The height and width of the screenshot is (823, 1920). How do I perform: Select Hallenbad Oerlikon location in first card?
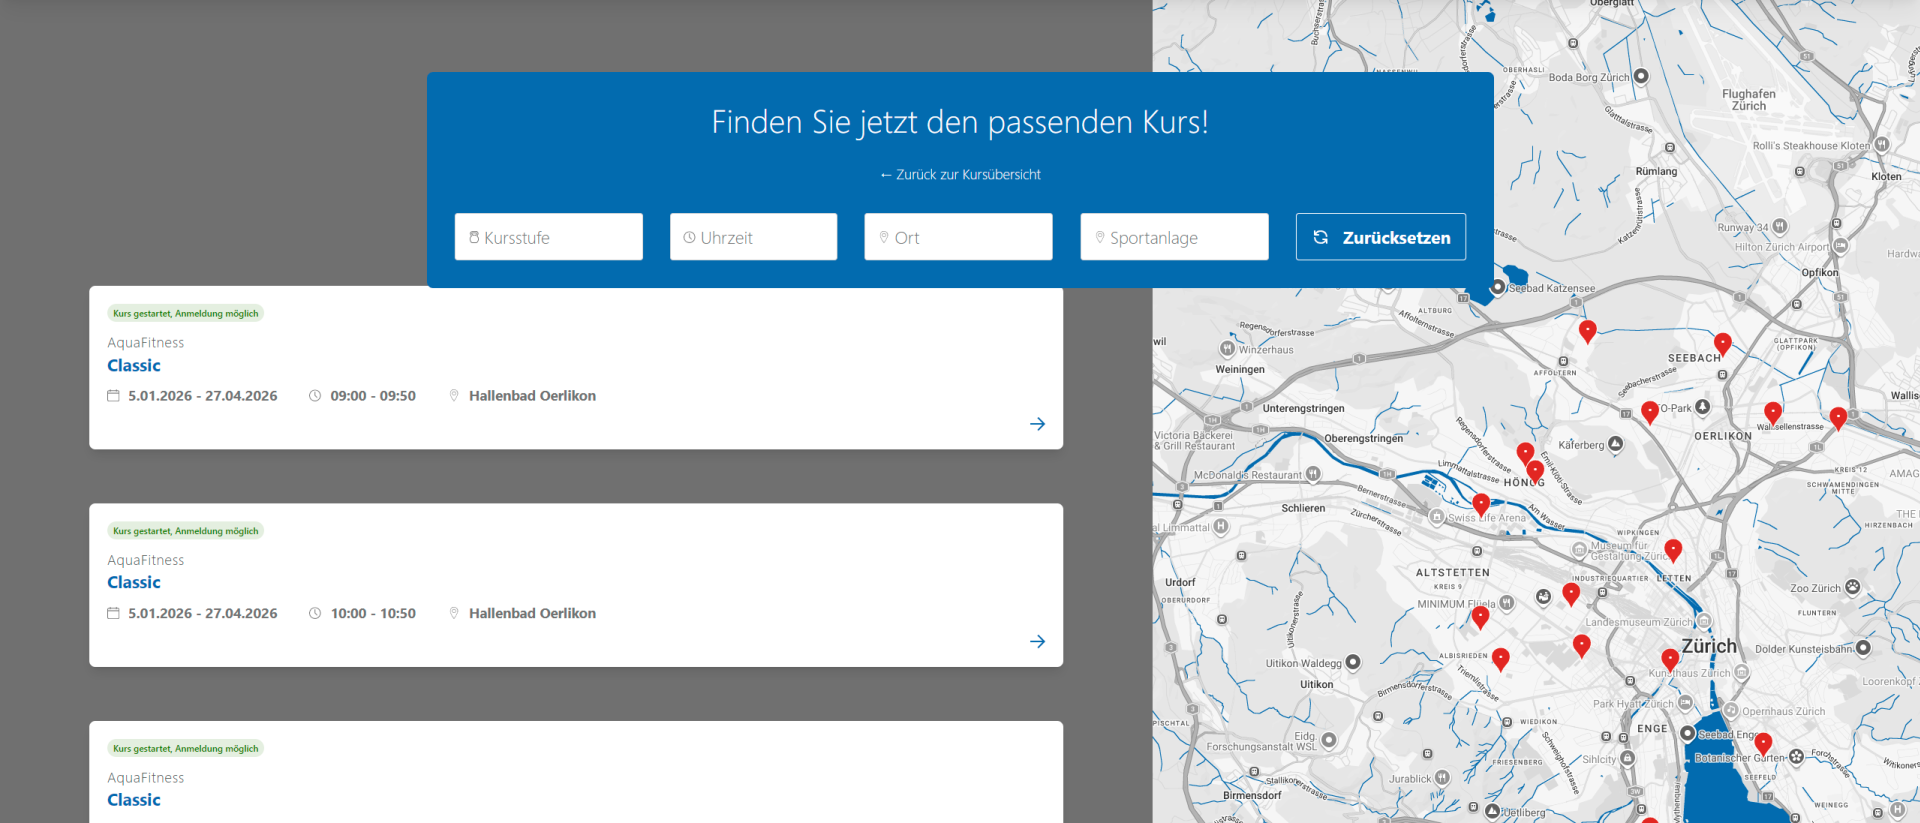(x=532, y=396)
